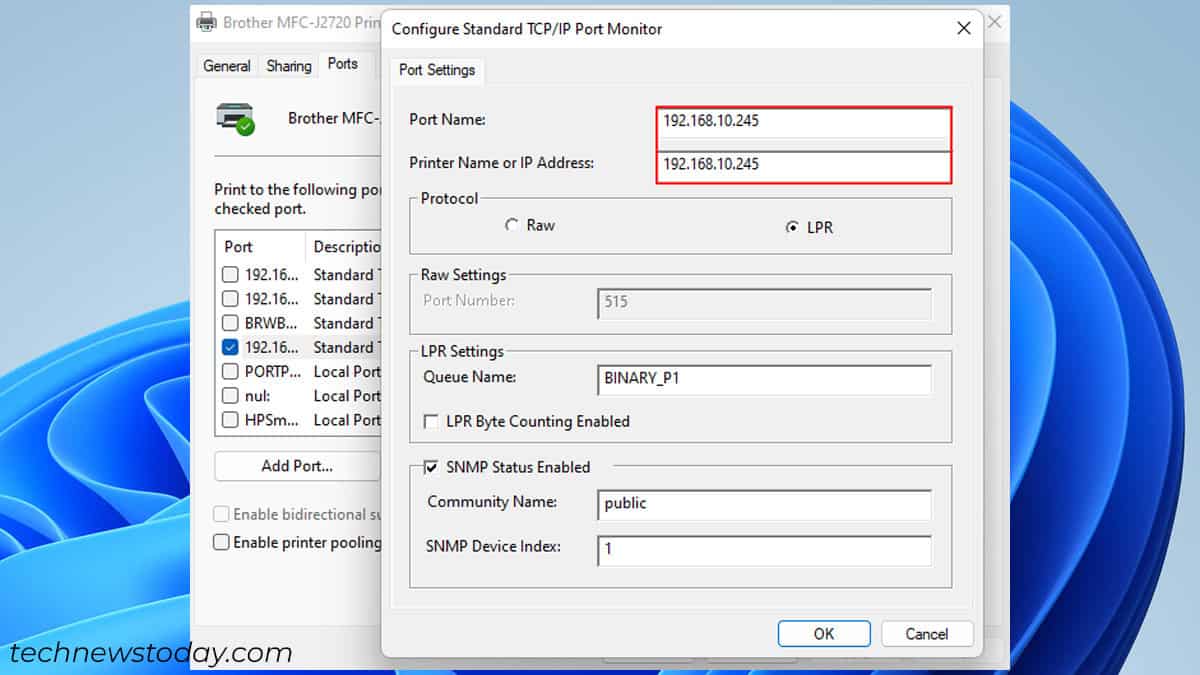Switch to the Sharing tab
1200x675 pixels.
288,65
